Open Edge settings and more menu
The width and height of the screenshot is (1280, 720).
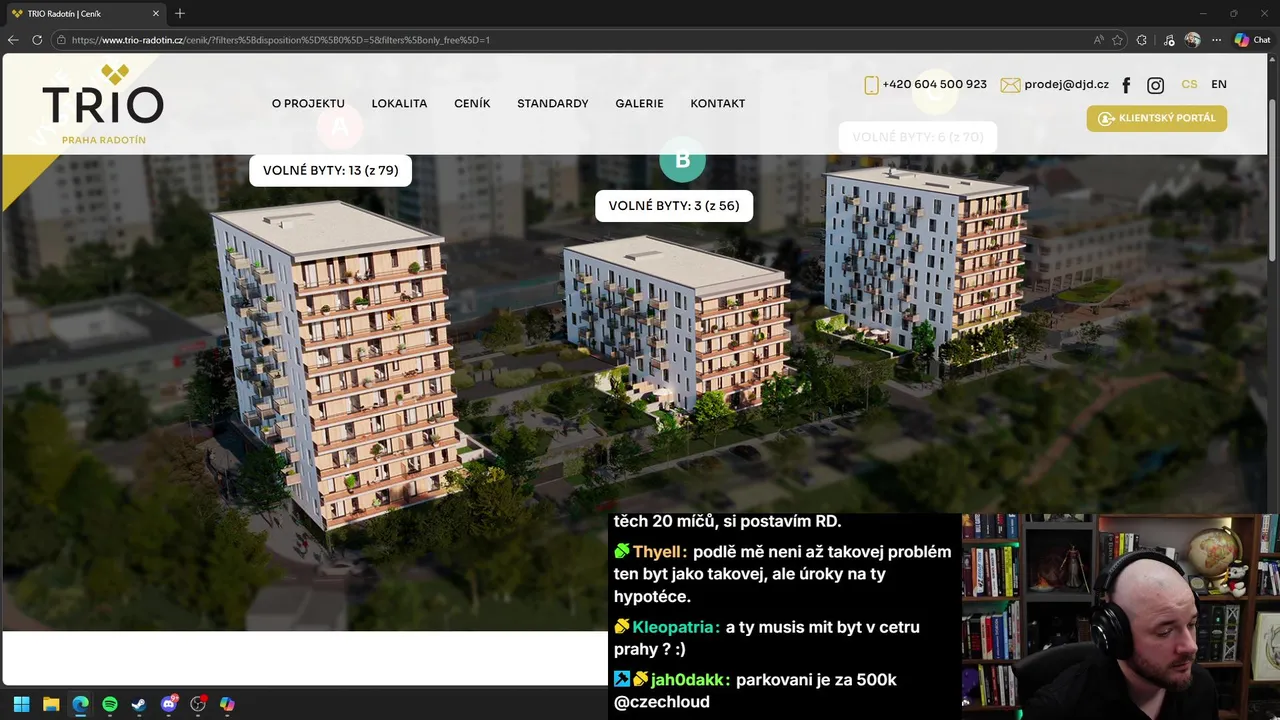pyautogui.click(x=1217, y=40)
